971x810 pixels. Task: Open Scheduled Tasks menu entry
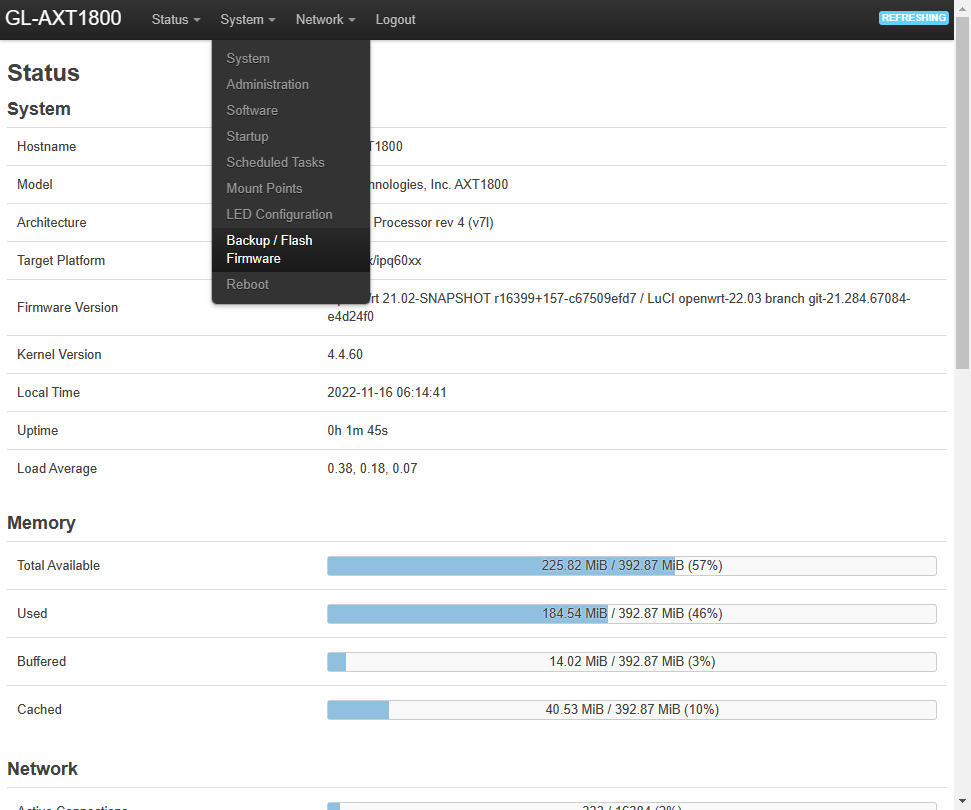[290, 162]
